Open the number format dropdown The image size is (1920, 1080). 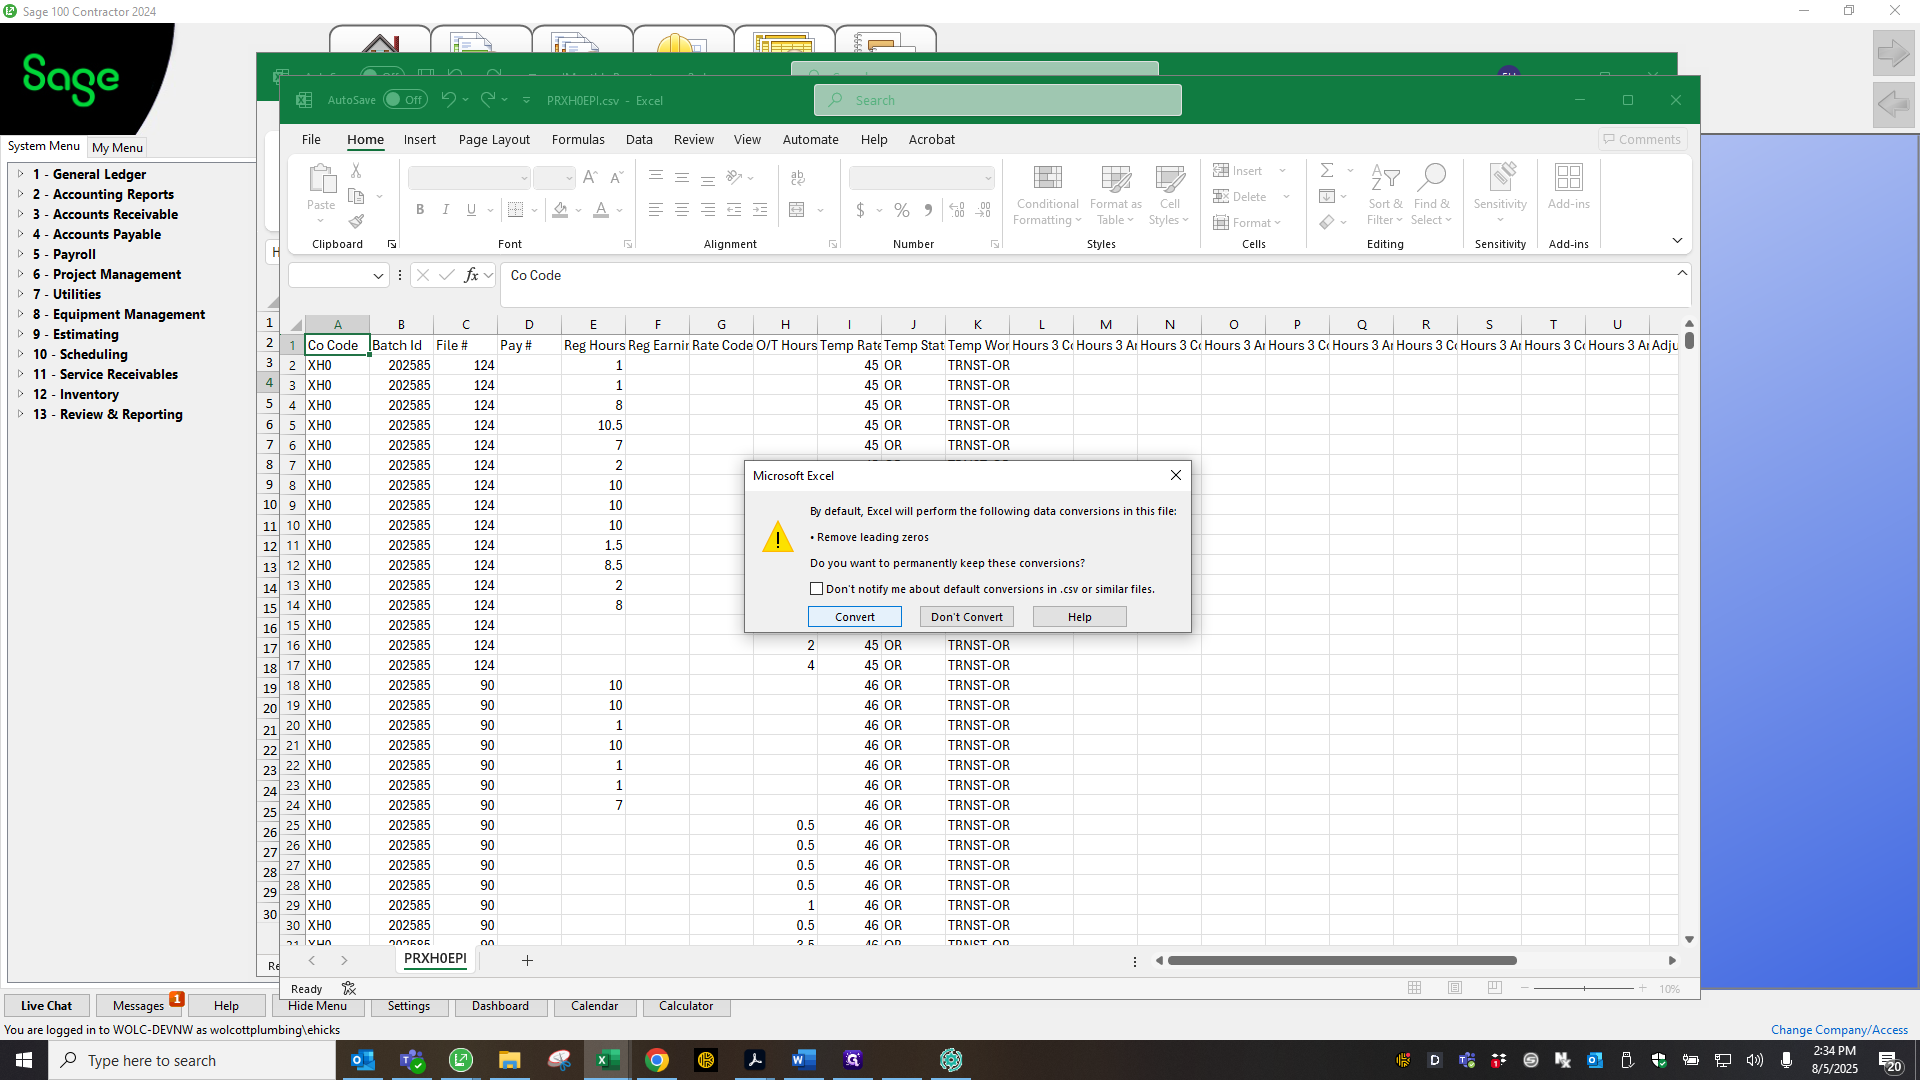[x=988, y=178]
